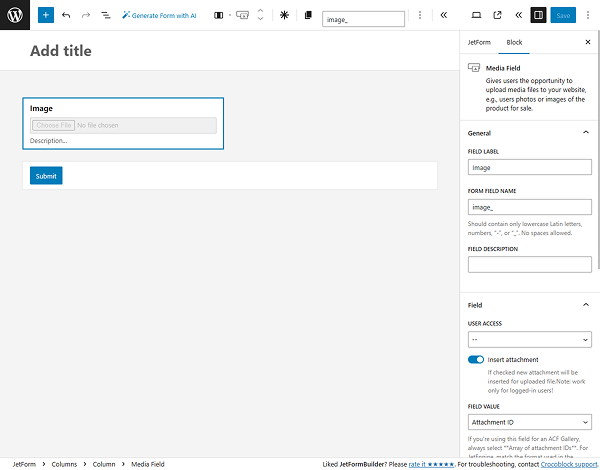Click the Description placeholder text
Viewport: 600px width, 470px height.
click(49, 140)
